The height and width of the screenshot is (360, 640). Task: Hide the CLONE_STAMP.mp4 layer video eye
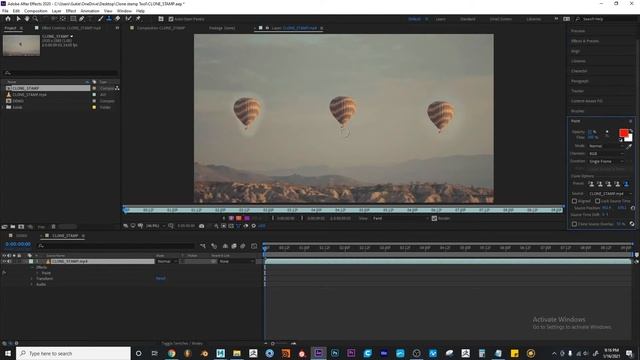tap(4, 261)
